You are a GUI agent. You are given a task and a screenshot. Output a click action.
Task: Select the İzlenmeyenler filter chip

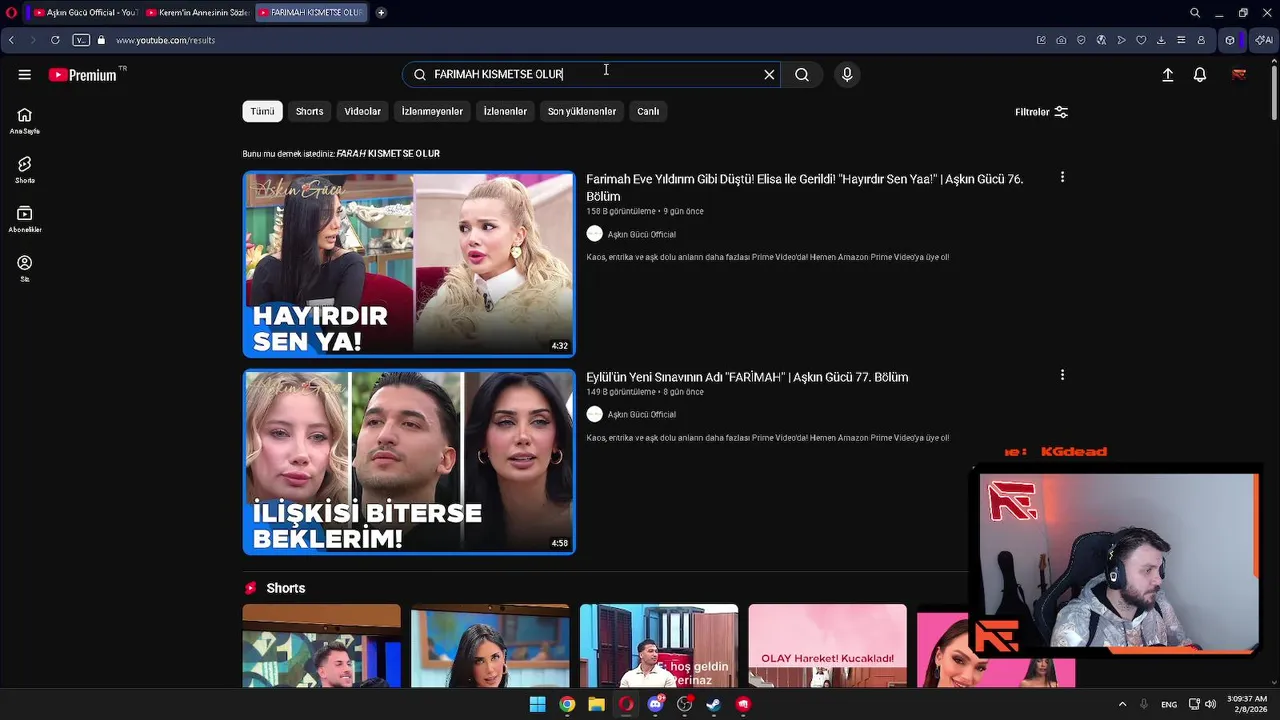pyautogui.click(x=432, y=112)
